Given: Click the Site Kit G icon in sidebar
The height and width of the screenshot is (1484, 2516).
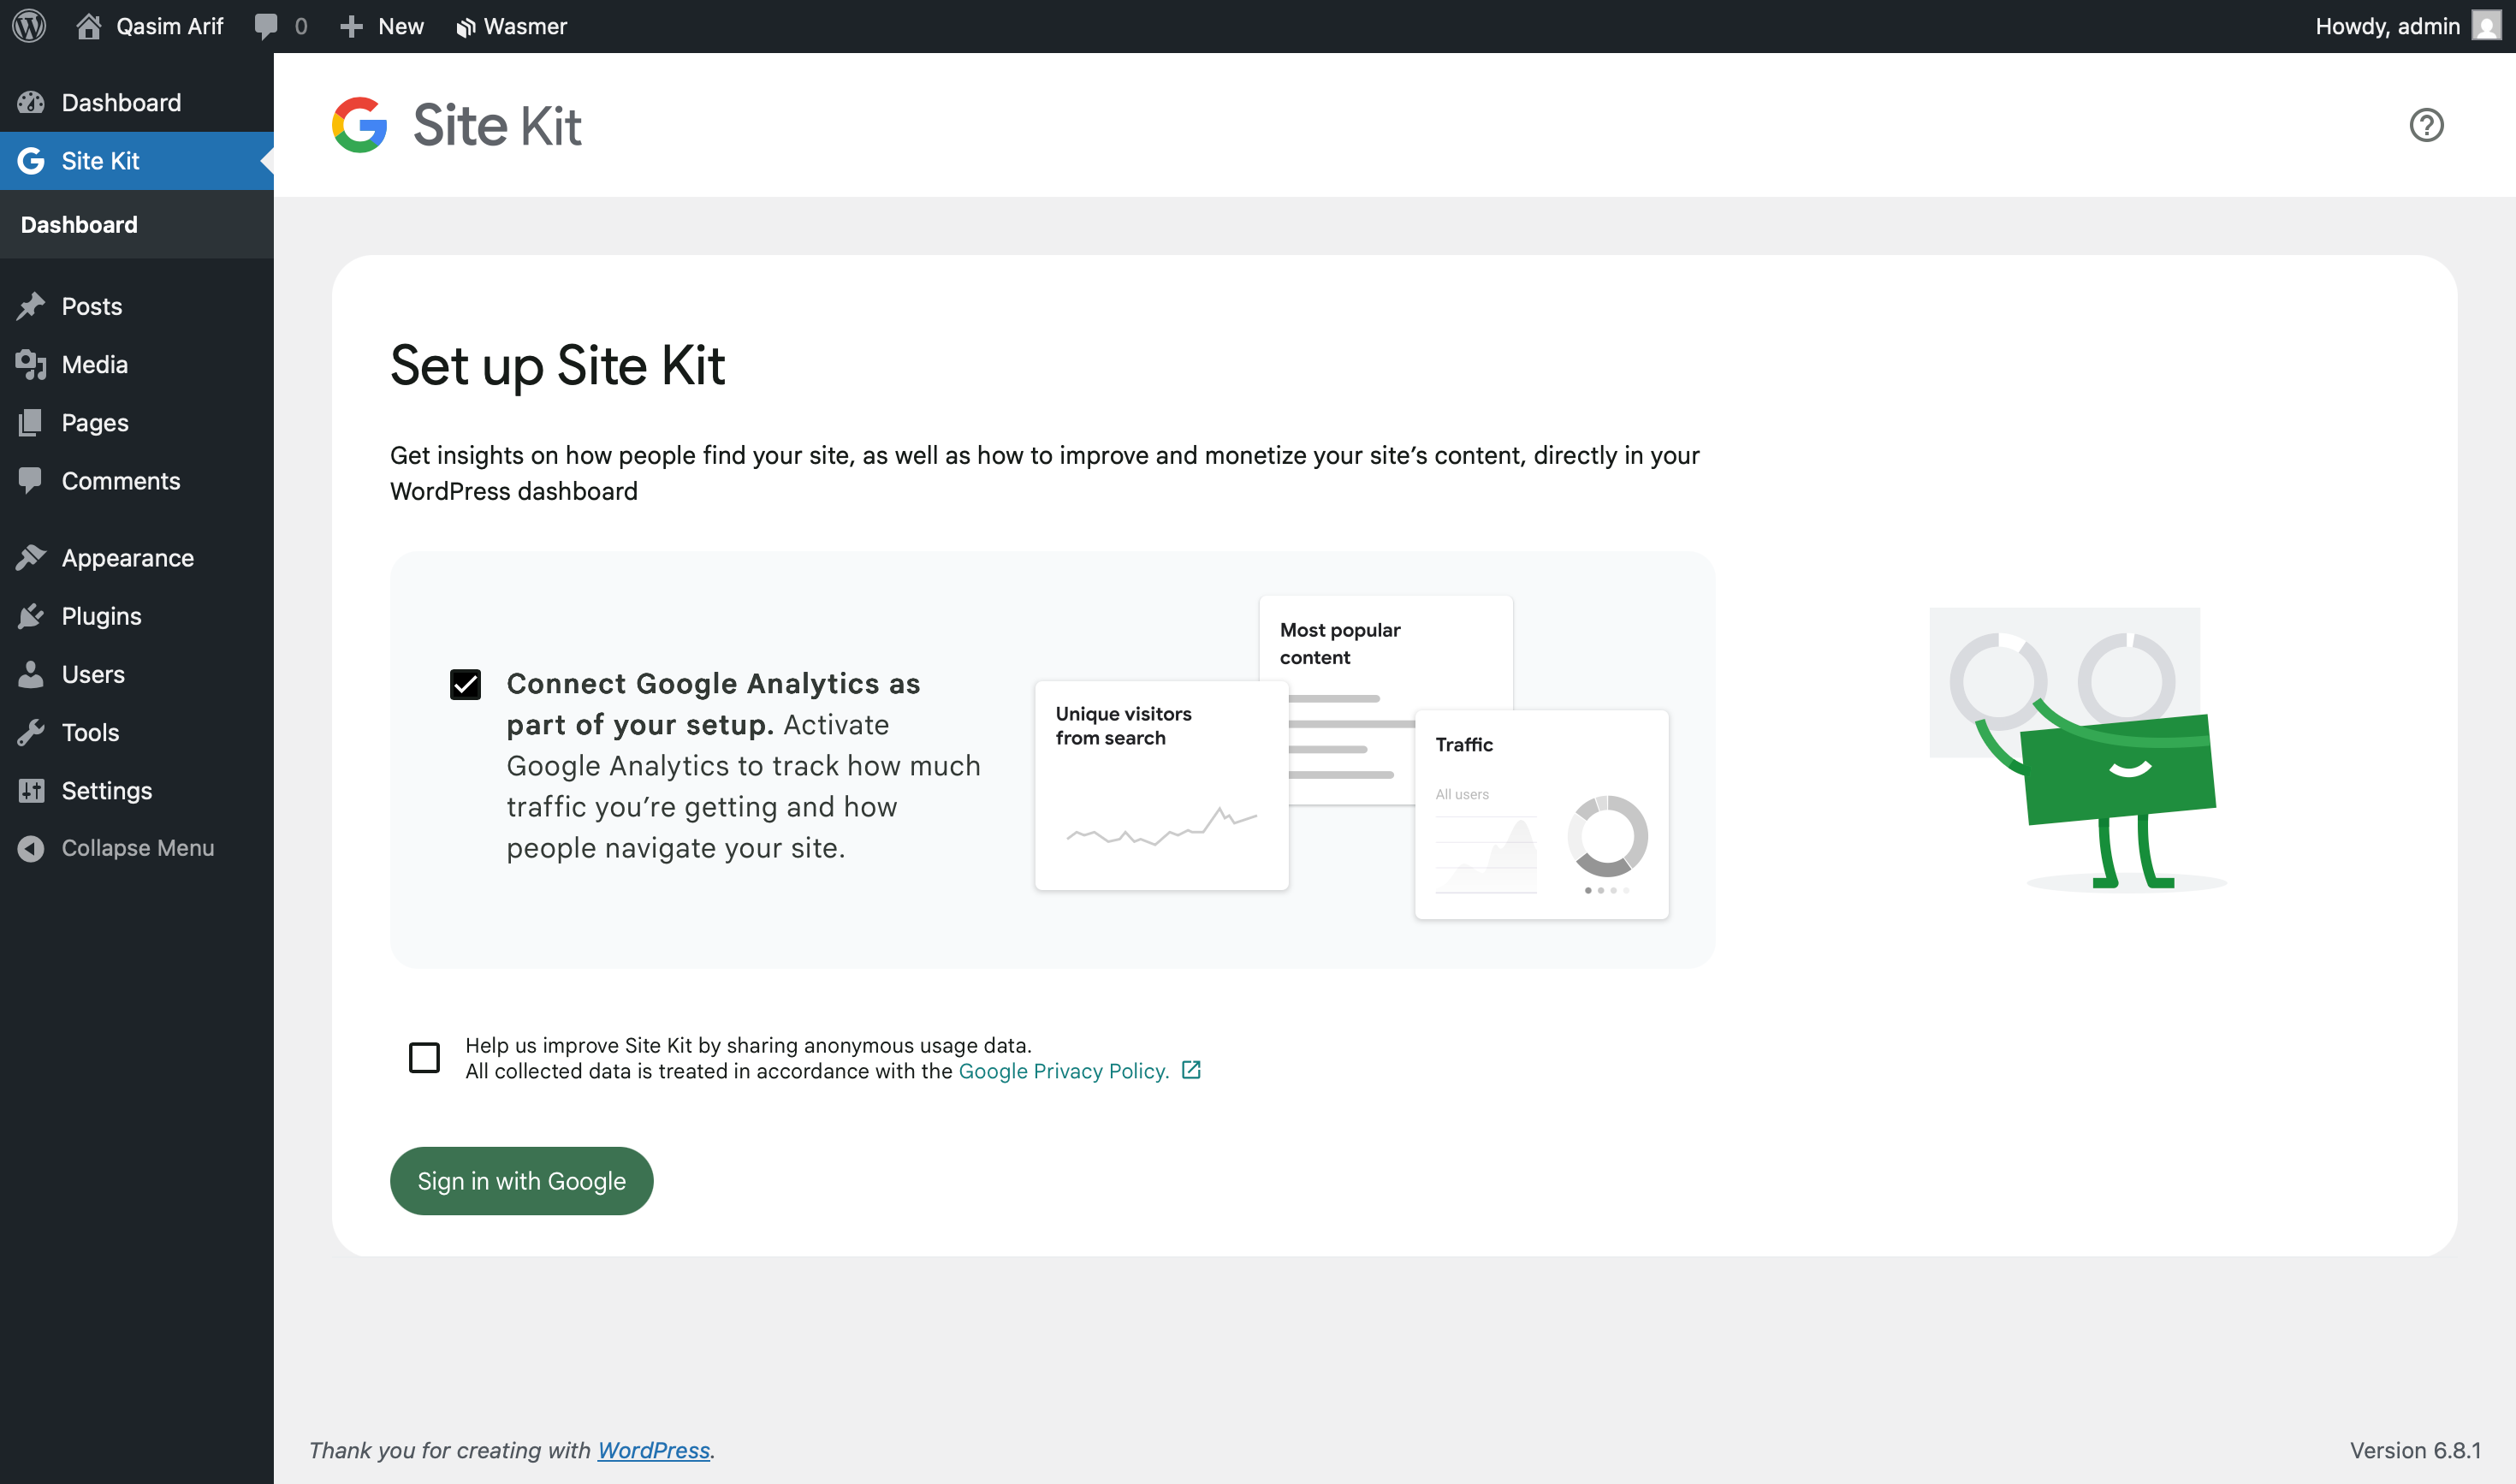Looking at the screenshot, I should 31,161.
